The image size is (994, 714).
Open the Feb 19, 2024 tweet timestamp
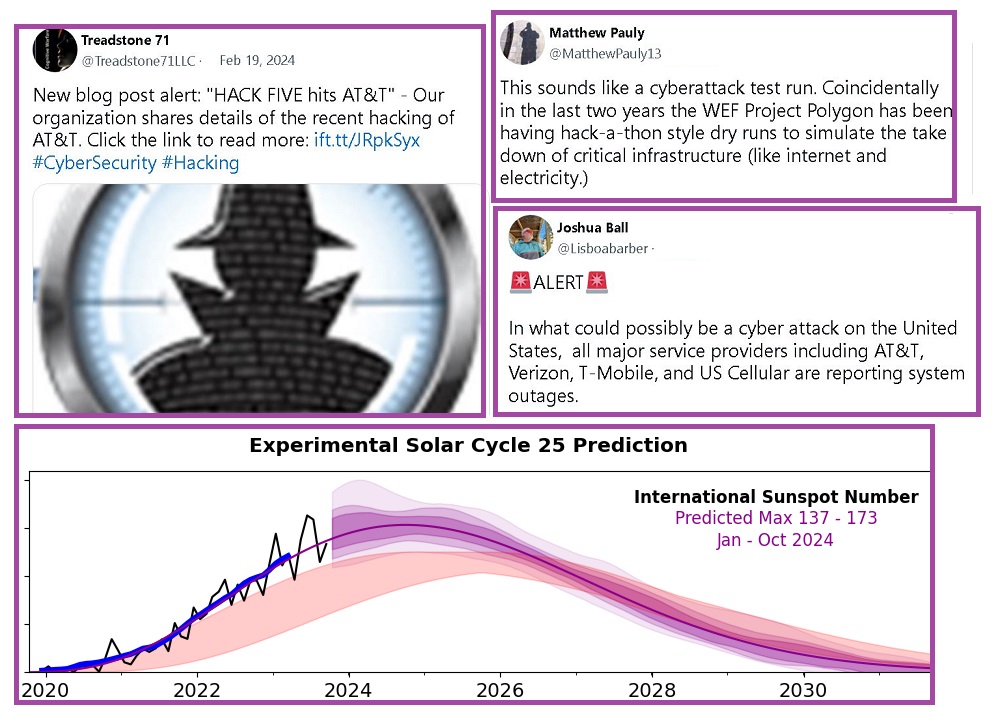point(257,61)
